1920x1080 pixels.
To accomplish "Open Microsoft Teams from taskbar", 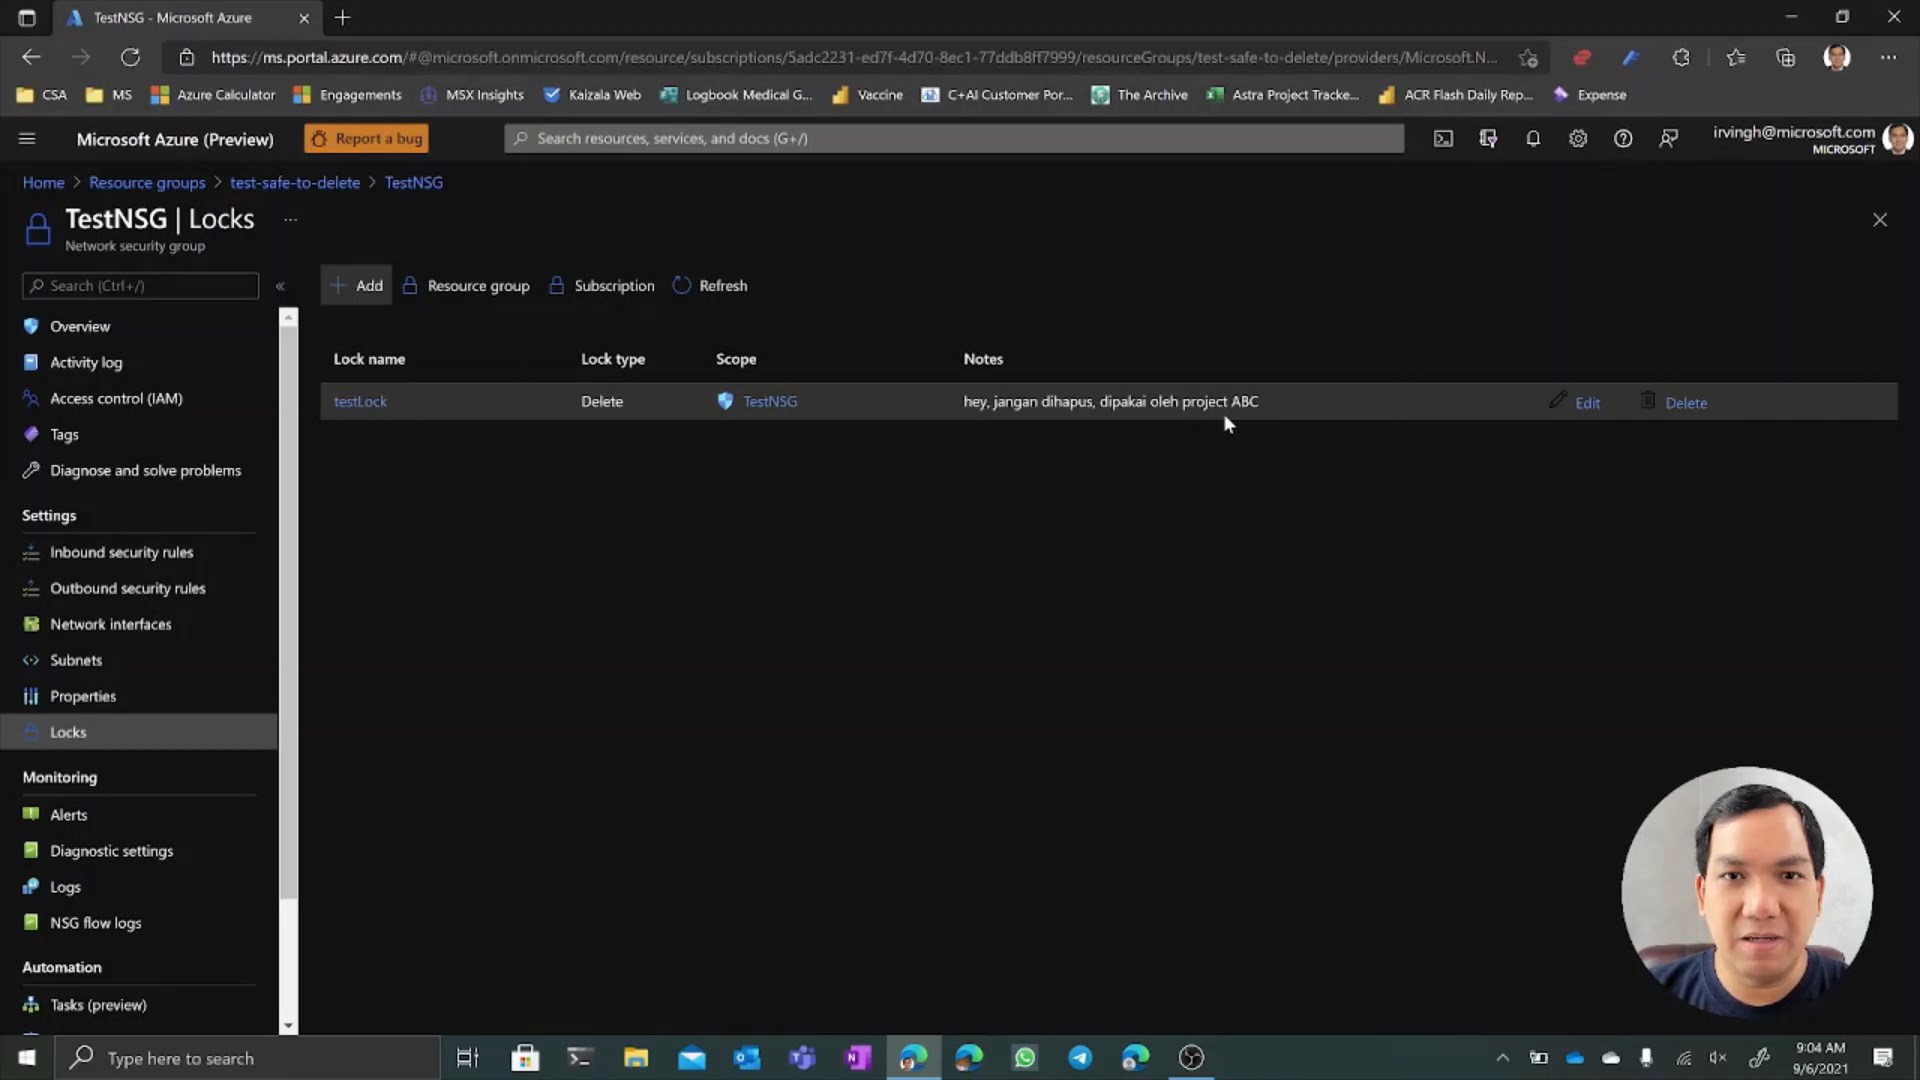I will [x=802, y=1058].
